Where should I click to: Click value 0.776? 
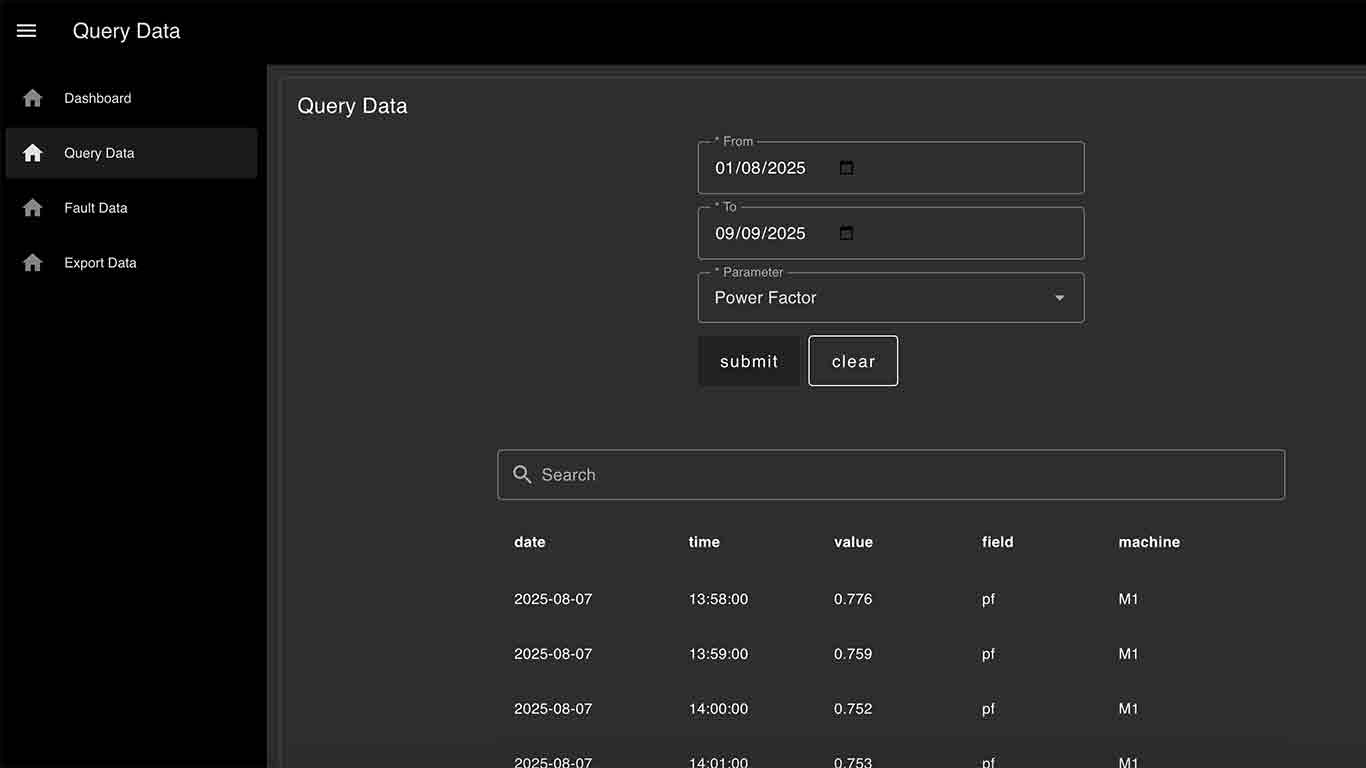(853, 599)
